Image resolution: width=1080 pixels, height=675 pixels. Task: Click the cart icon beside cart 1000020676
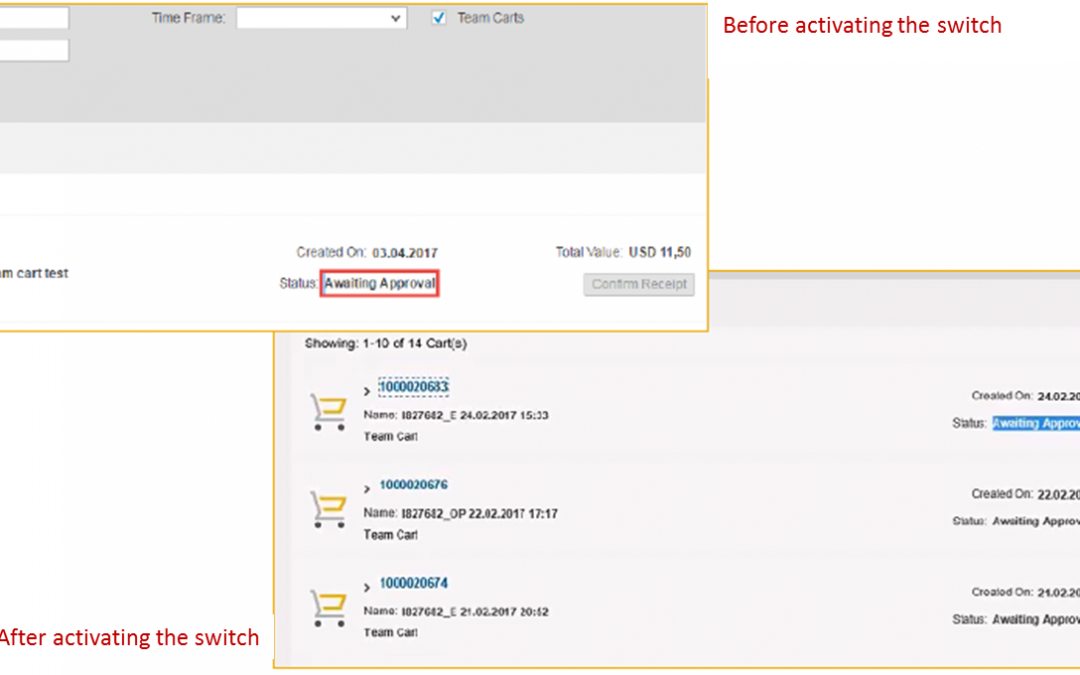(328, 509)
